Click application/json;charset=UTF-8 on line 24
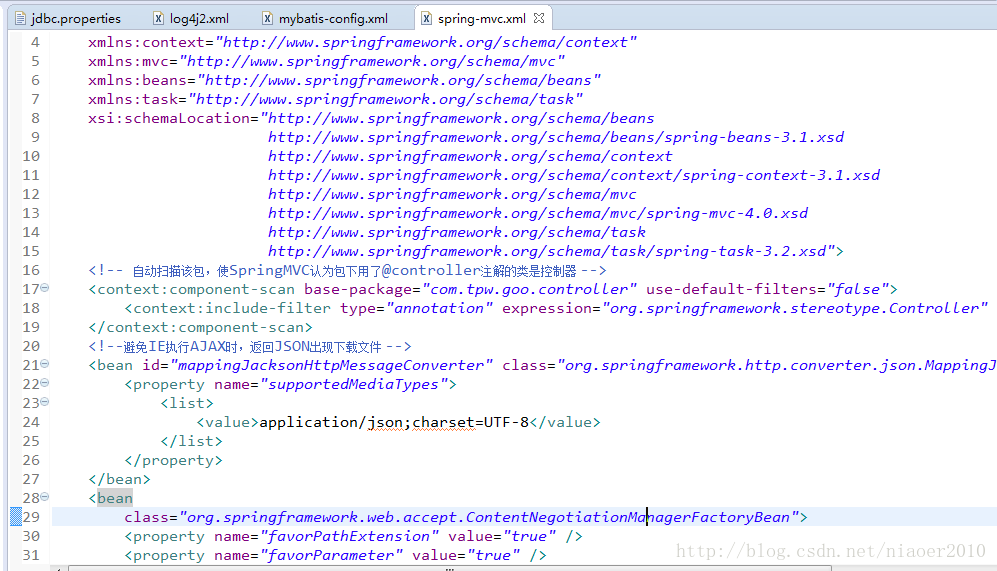The height and width of the screenshot is (571, 997). pyautogui.click(x=394, y=422)
